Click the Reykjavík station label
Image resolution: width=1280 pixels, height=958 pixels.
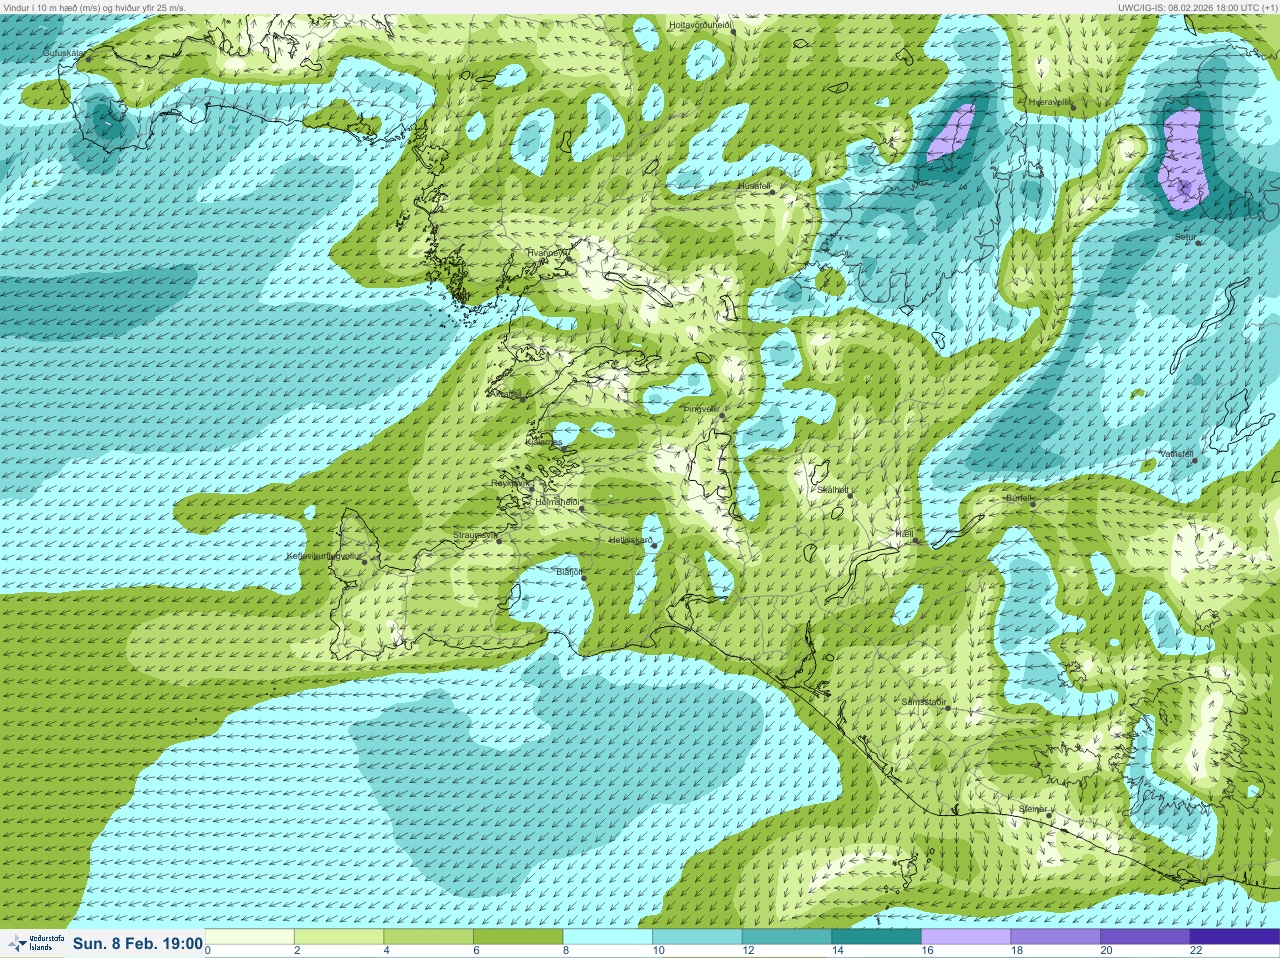pyautogui.click(x=510, y=483)
